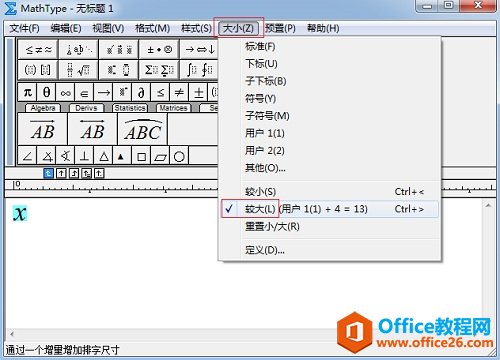
Task: Switch to the Matrices tab
Action: [x=173, y=108]
